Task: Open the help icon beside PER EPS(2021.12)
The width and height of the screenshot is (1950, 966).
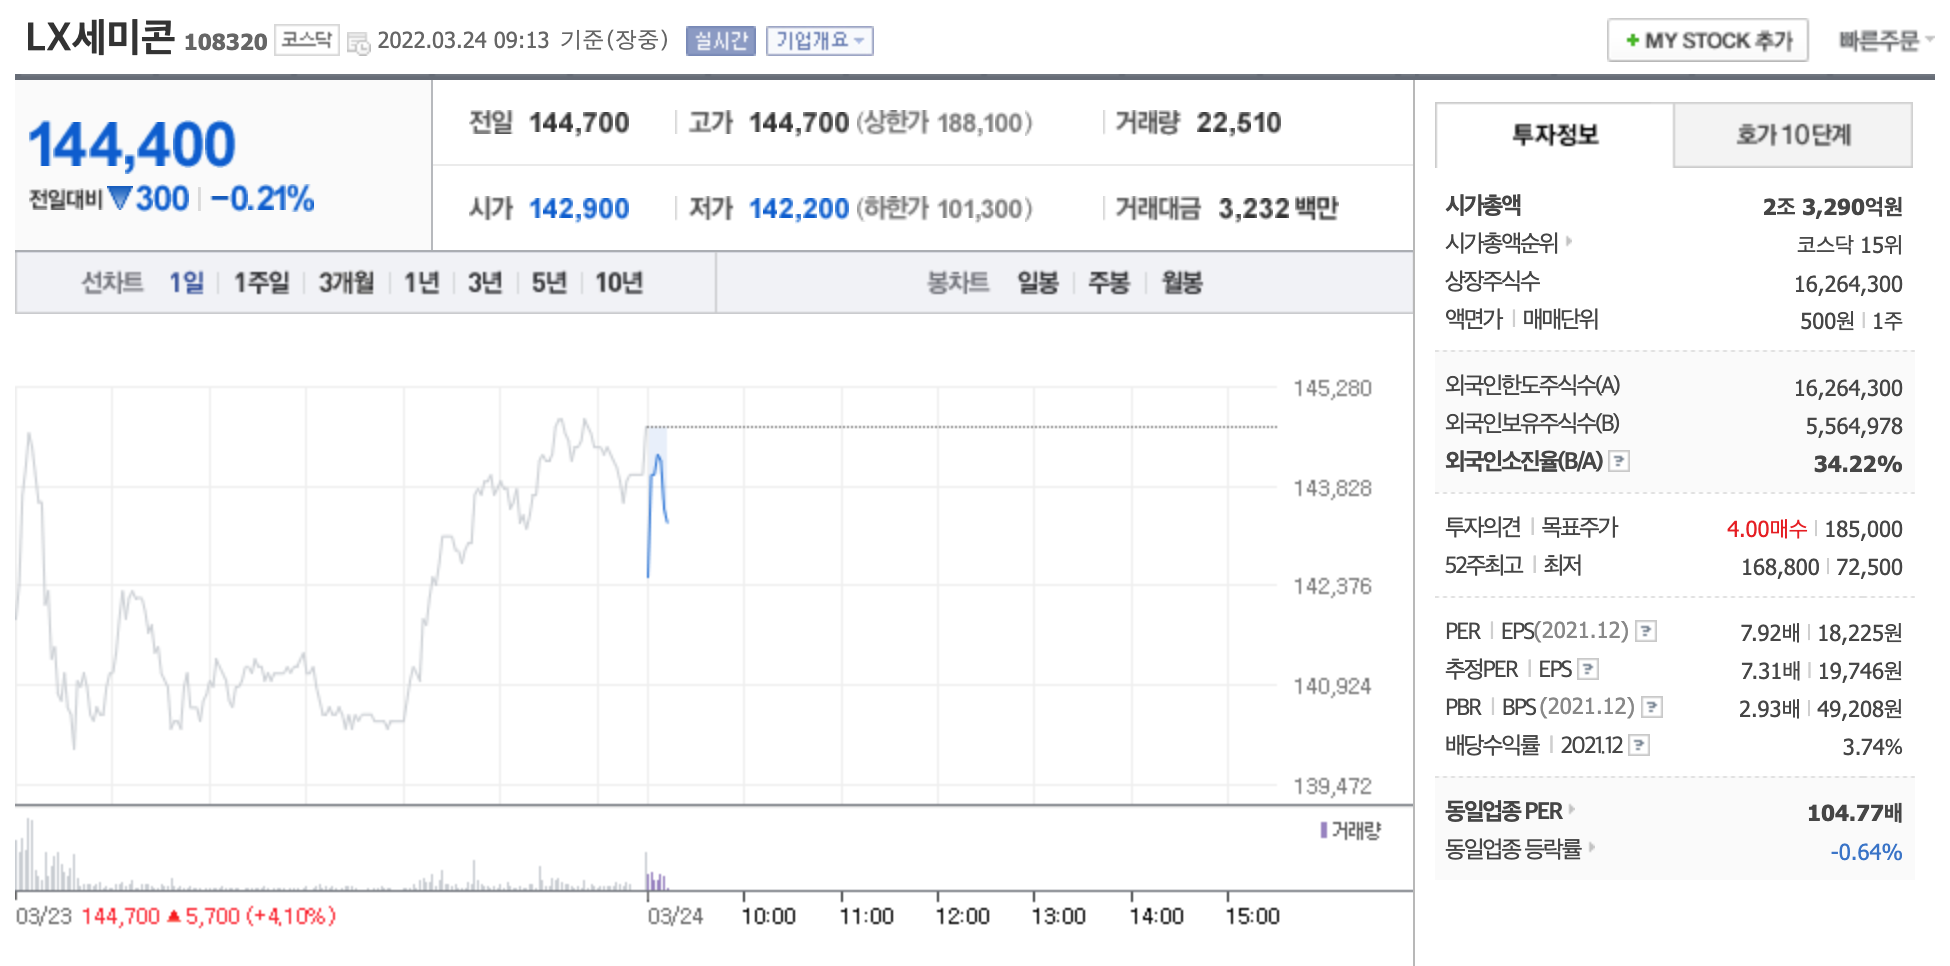Action: (x=1646, y=631)
